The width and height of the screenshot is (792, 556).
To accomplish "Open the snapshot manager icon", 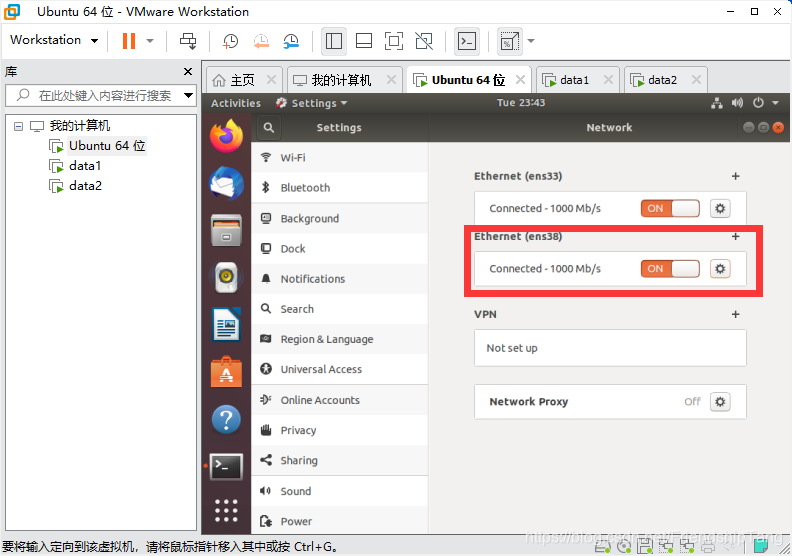I will [x=291, y=41].
